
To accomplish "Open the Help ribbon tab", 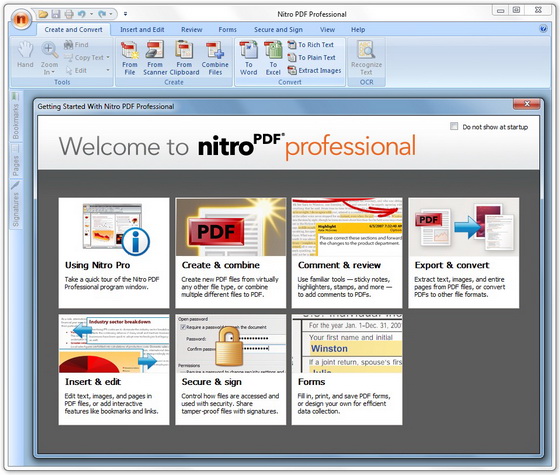I will (358, 30).
